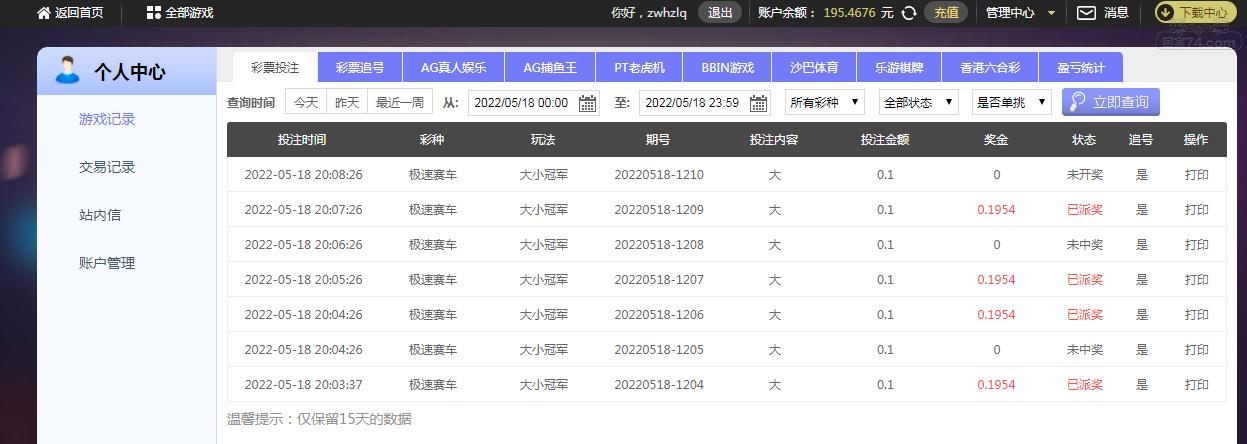Switch to the BBIN游戏 tab
The image size is (1247, 444).
[728, 68]
